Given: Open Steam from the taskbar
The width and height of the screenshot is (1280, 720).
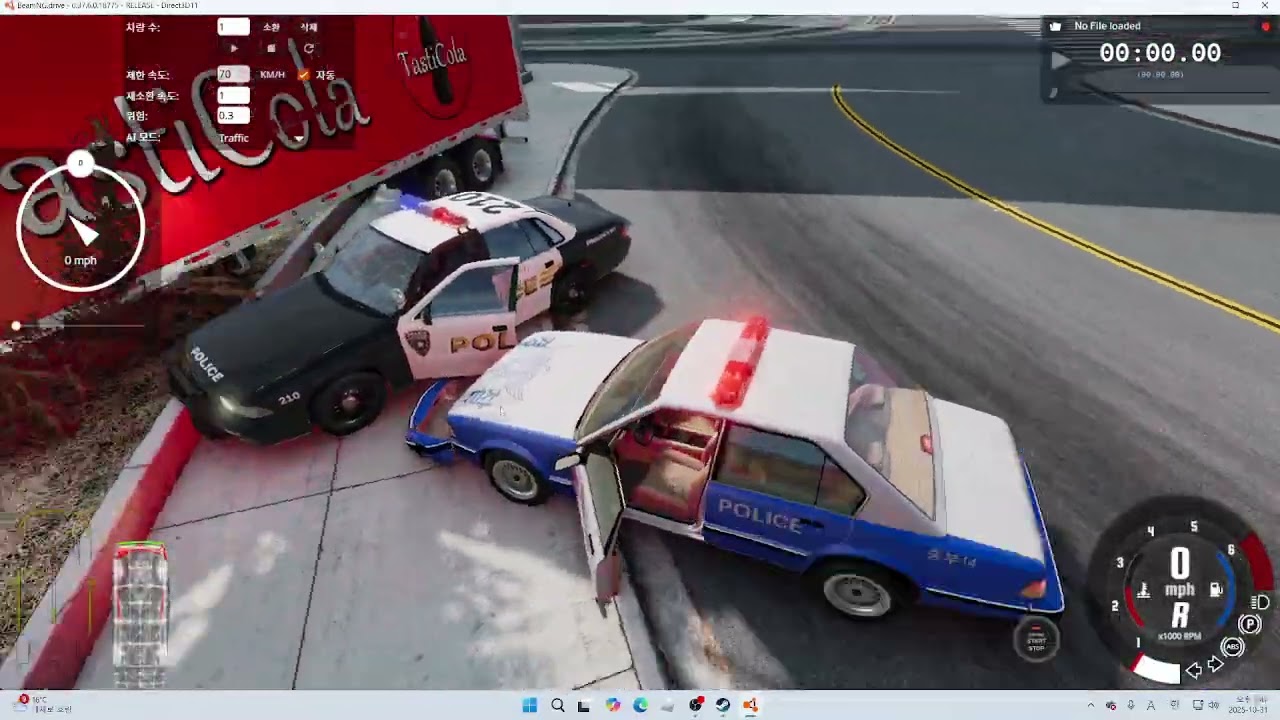Looking at the screenshot, I should [x=723, y=705].
